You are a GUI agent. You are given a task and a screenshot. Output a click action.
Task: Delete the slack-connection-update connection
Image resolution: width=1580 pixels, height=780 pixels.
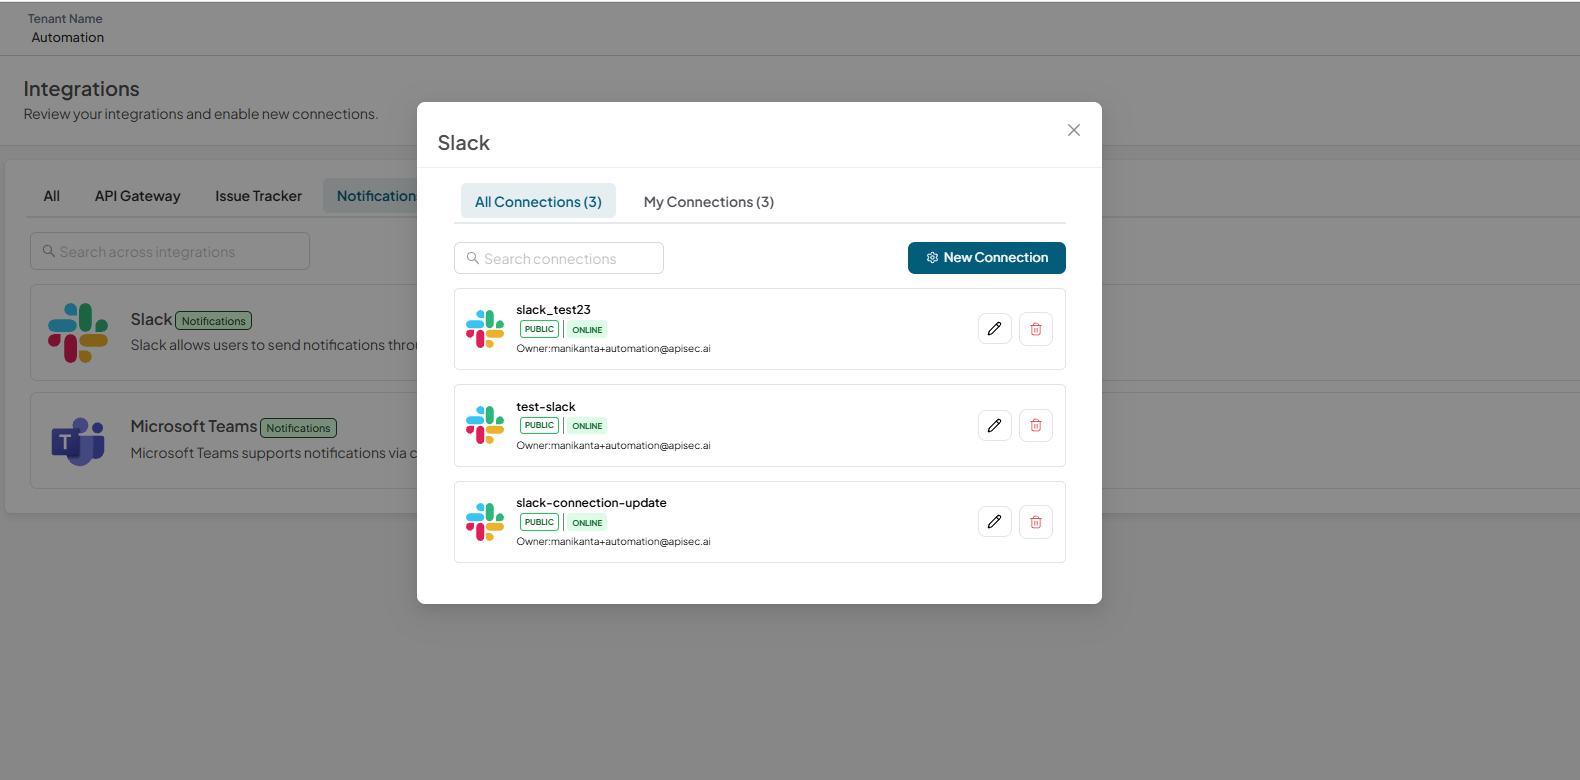1036,522
